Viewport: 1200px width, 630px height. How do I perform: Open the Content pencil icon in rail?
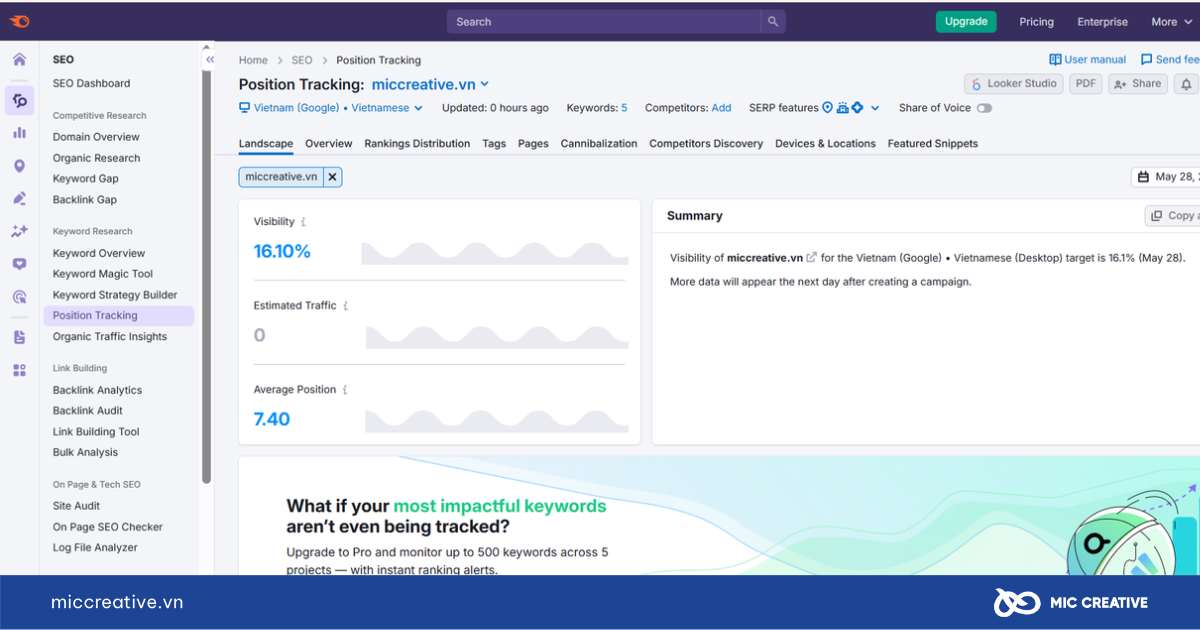pos(19,199)
